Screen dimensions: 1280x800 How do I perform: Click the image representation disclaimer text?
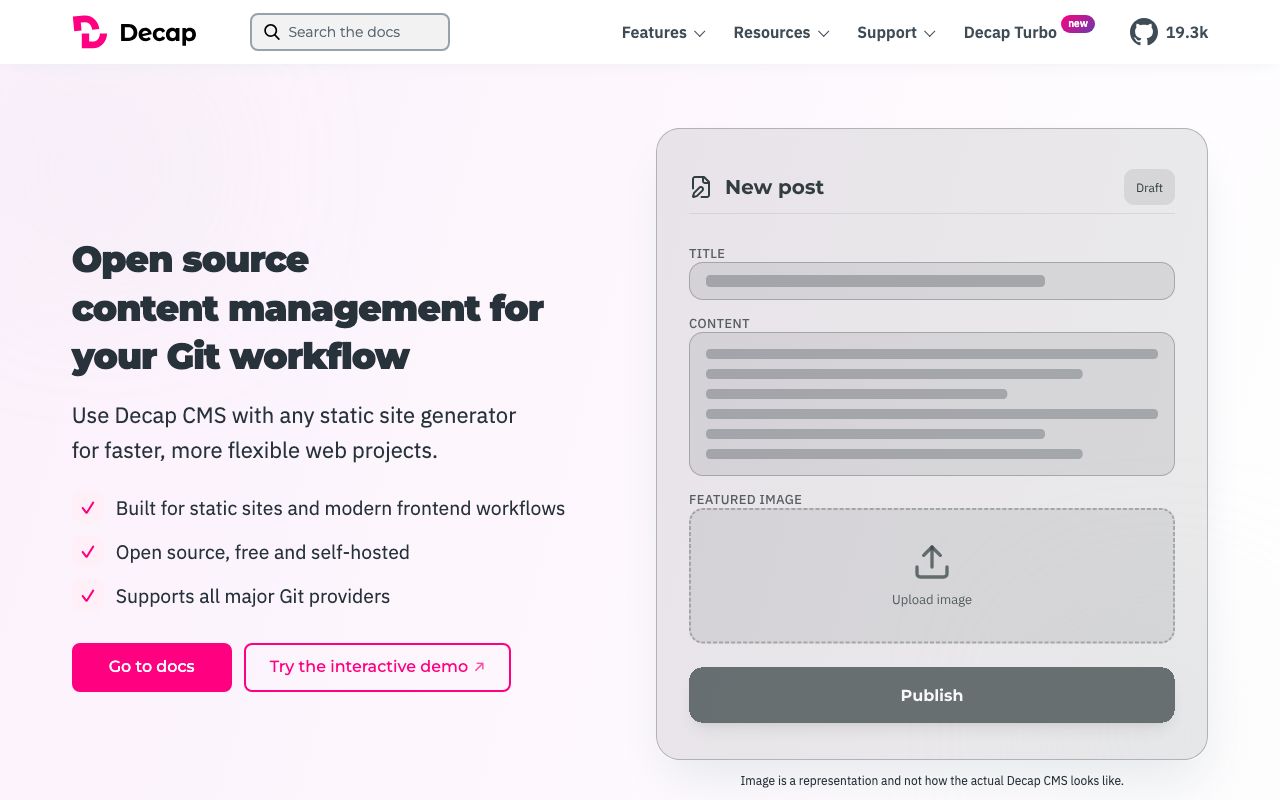click(x=932, y=780)
